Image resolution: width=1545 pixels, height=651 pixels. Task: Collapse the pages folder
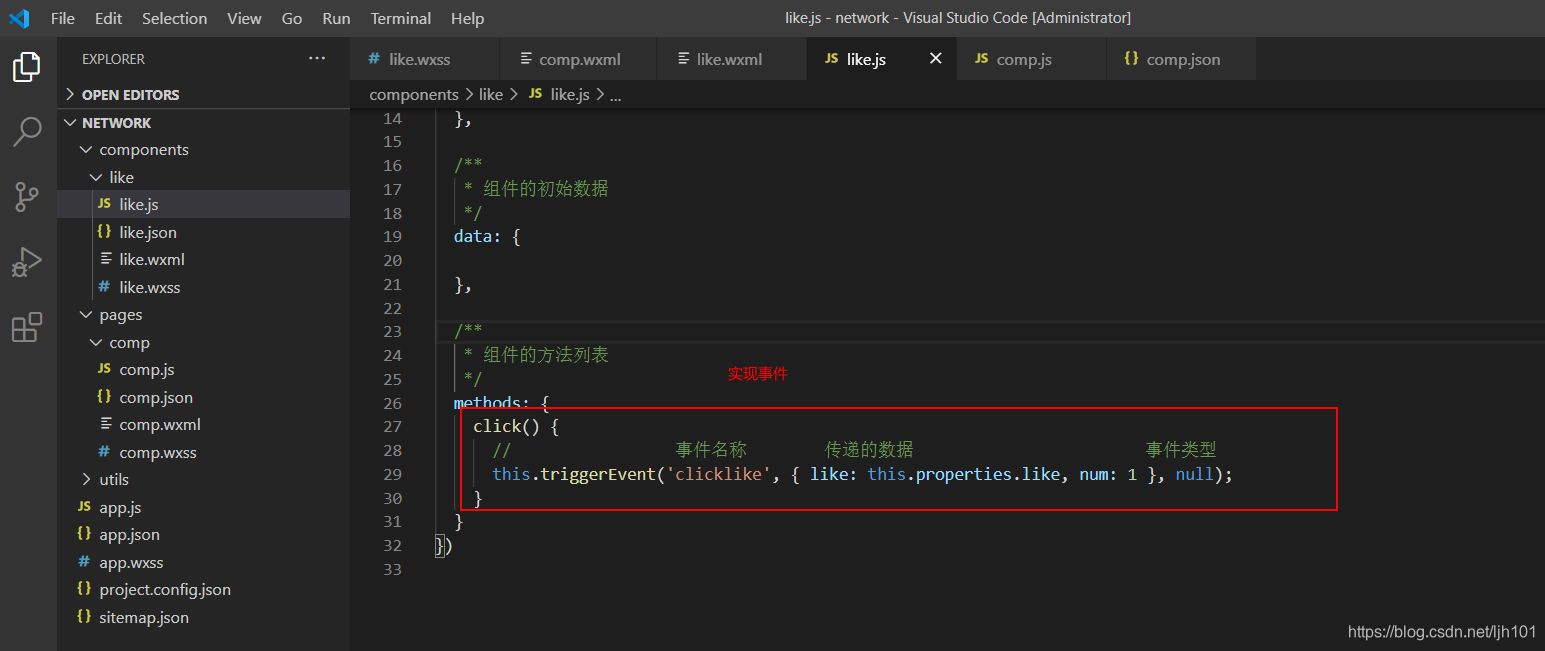pos(203,314)
